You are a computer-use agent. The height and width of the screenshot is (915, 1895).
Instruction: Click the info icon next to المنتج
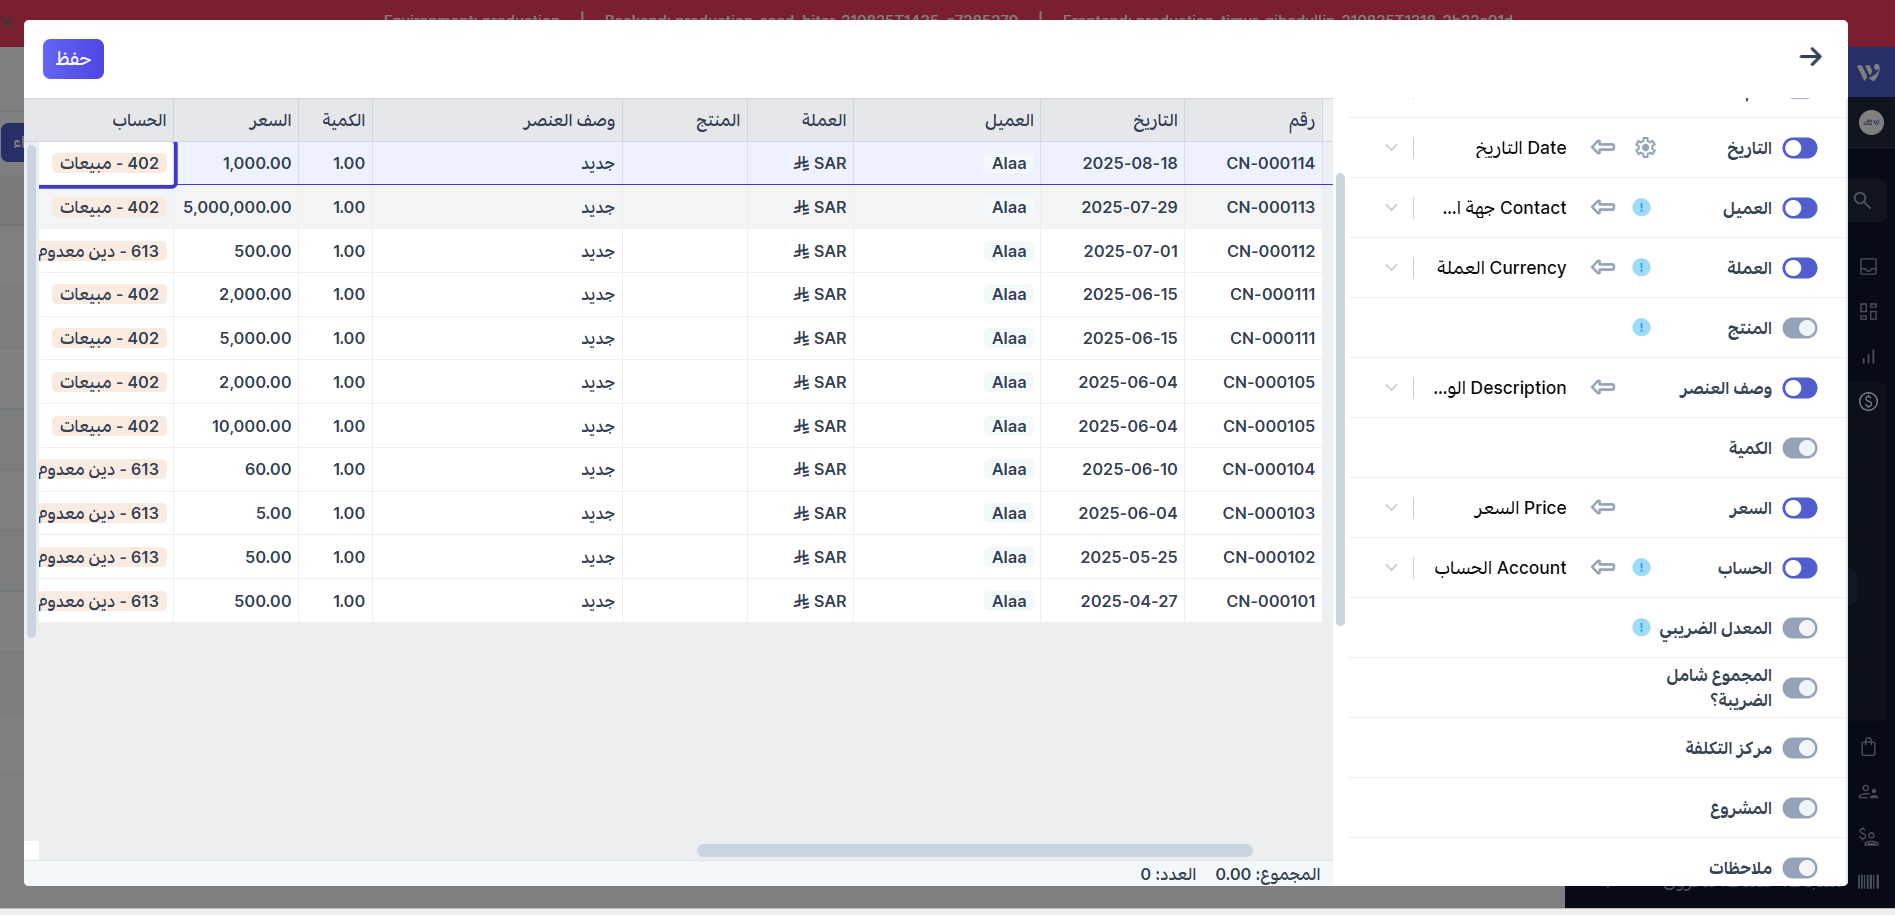(x=1641, y=328)
